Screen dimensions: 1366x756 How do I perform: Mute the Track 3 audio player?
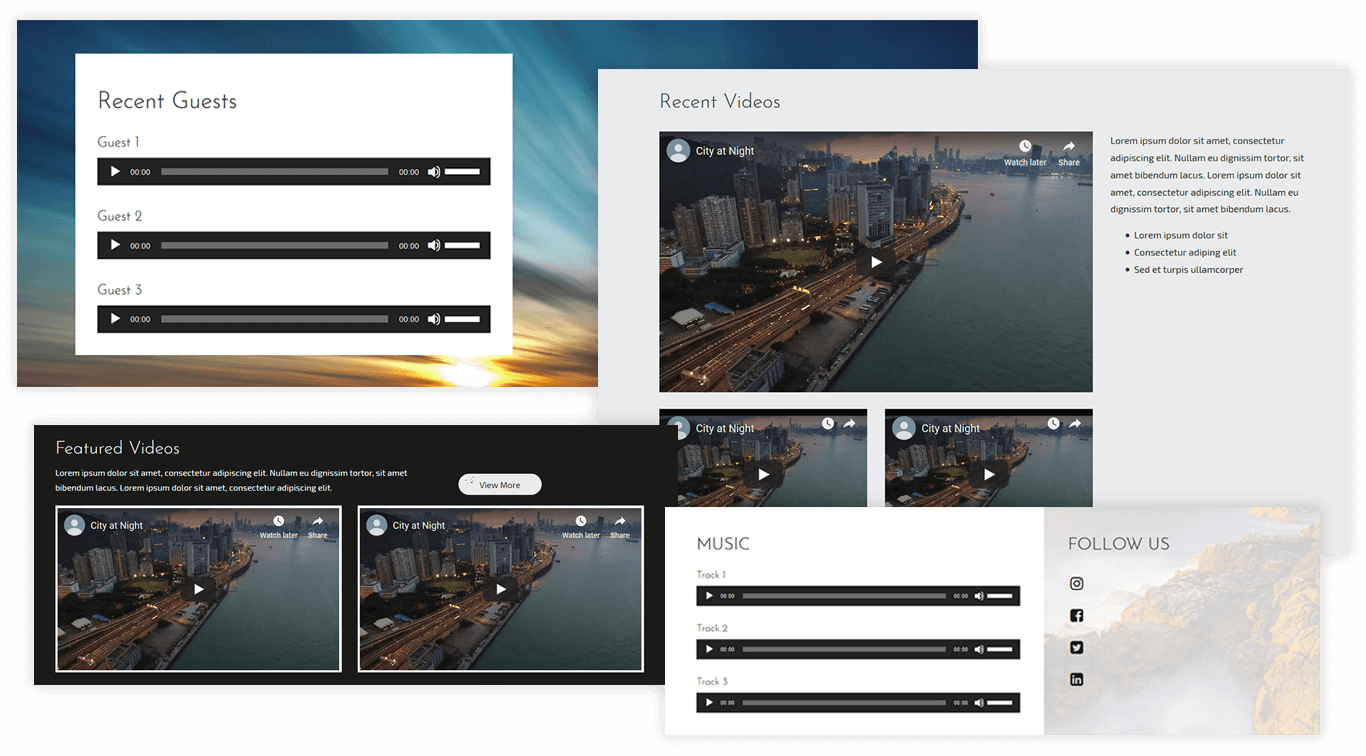tap(979, 702)
